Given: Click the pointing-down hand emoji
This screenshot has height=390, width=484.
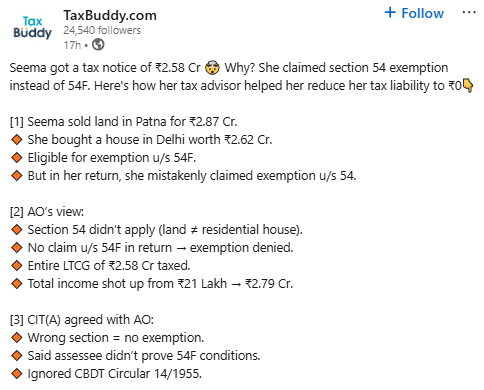Looking at the screenshot, I should 468,86.
